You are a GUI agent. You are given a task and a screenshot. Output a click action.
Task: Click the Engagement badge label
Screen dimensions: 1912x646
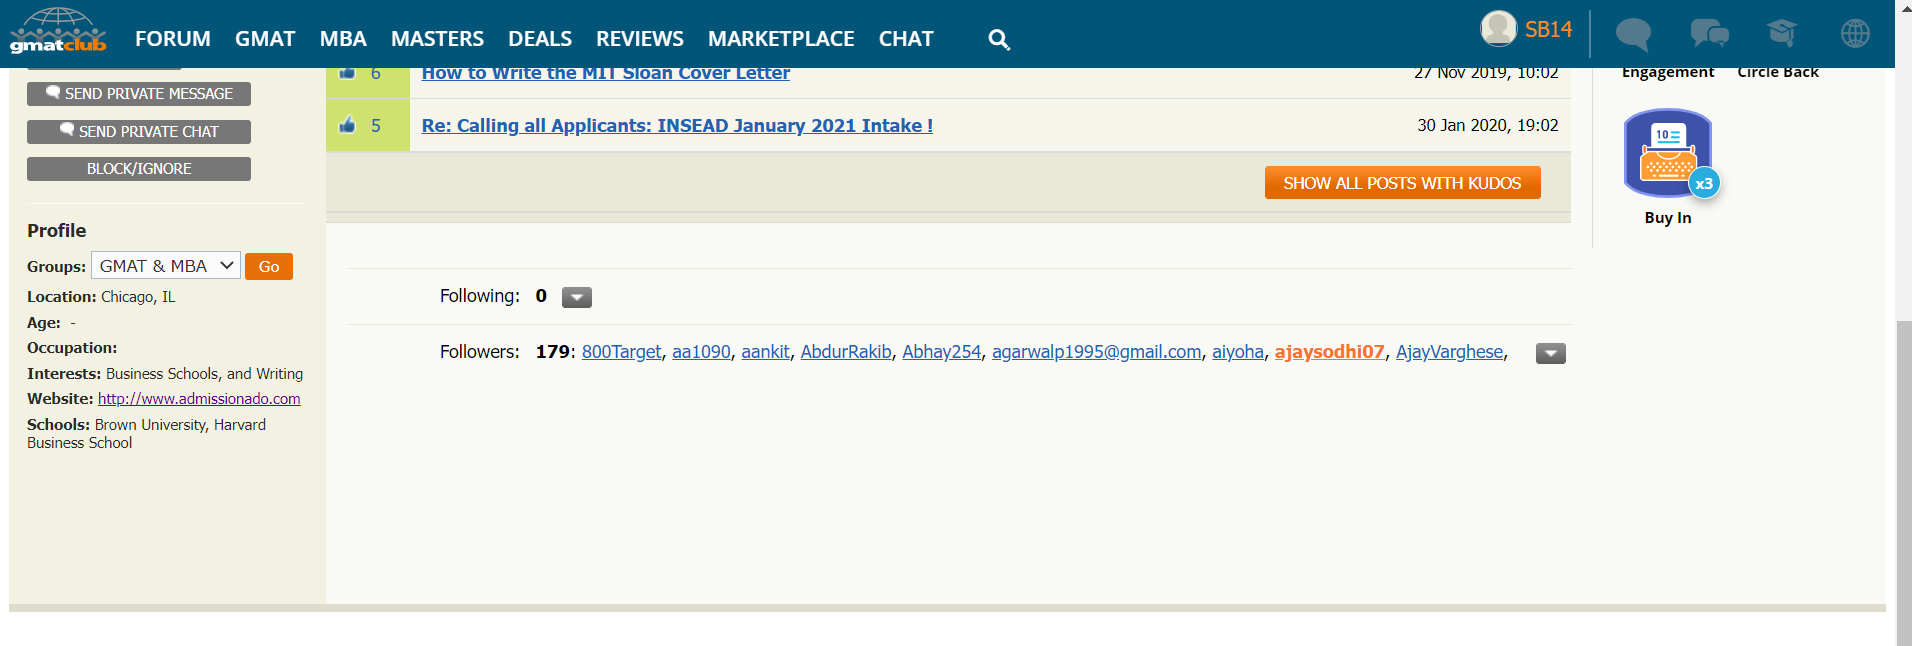pos(1668,73)
